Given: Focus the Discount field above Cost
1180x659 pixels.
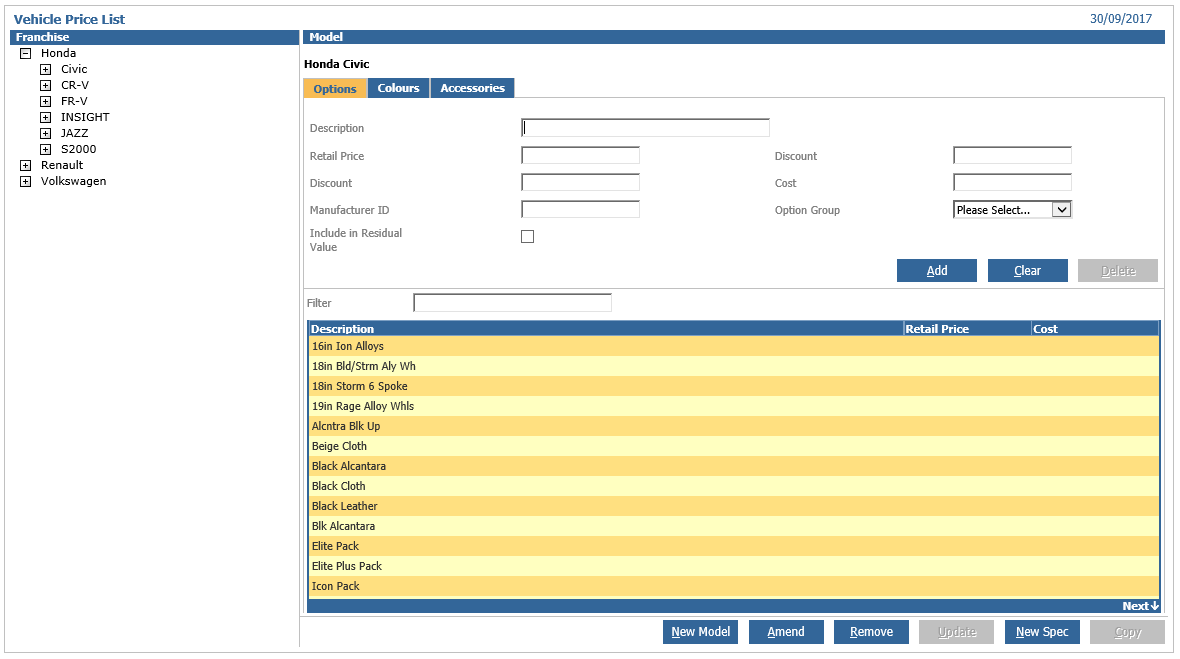Looking at the screenshot, I should click(x=1012, y=156).
